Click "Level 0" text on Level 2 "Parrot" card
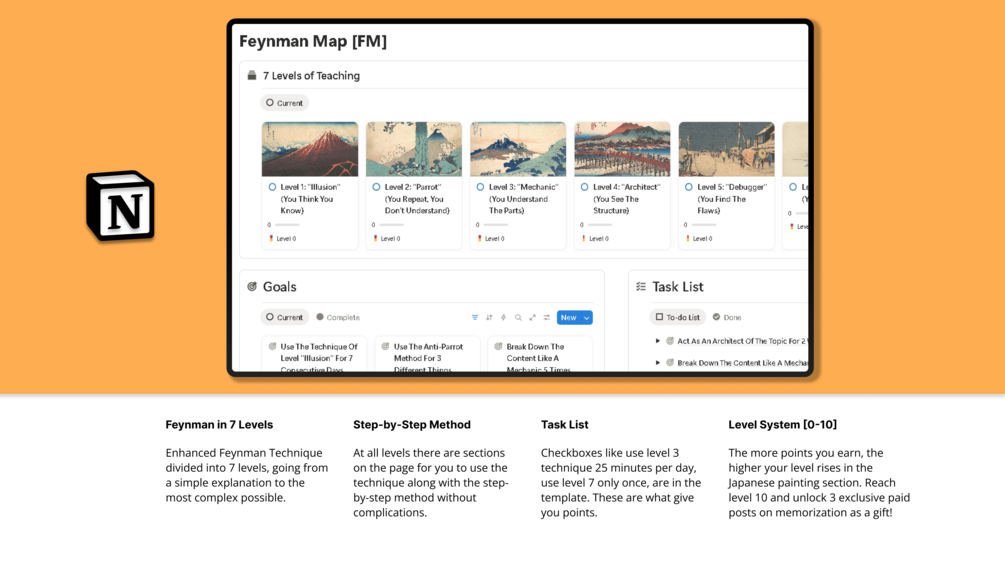 [390, 238]
